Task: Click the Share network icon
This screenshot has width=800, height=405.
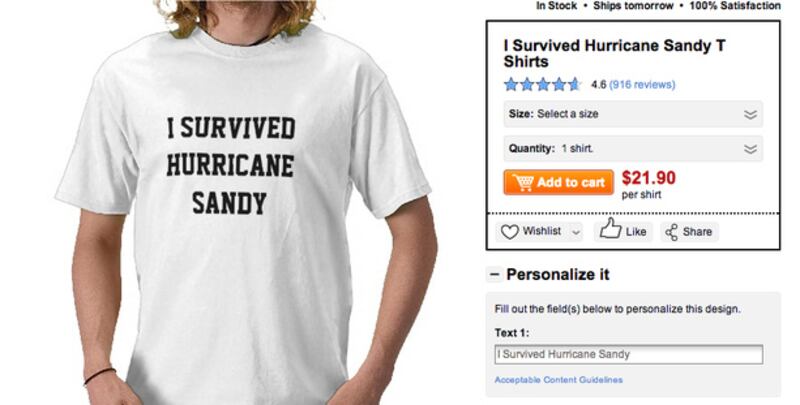Action: click(x=671, y=233)
